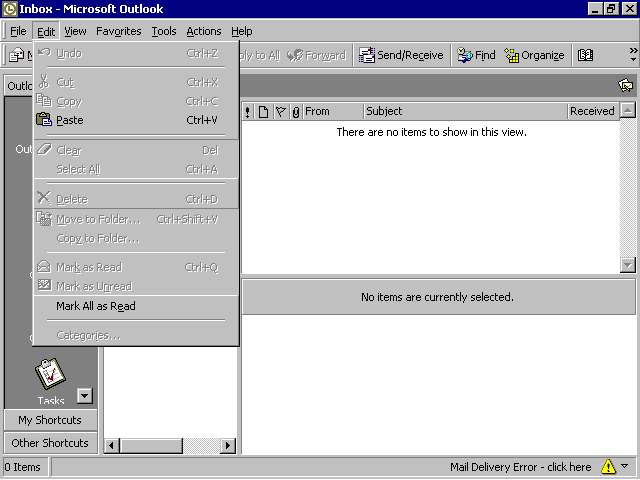Image resolution: width=640 pixels, height=480 pixels.
Task: Click folder list scroll left arrow
Action: (x=111, y=445)
